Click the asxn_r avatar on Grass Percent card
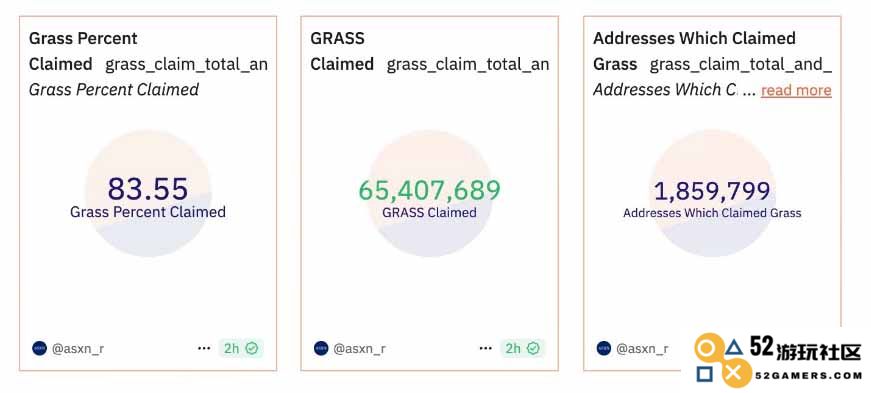Screen dimensions: 871x393 (x=39, y=349)
